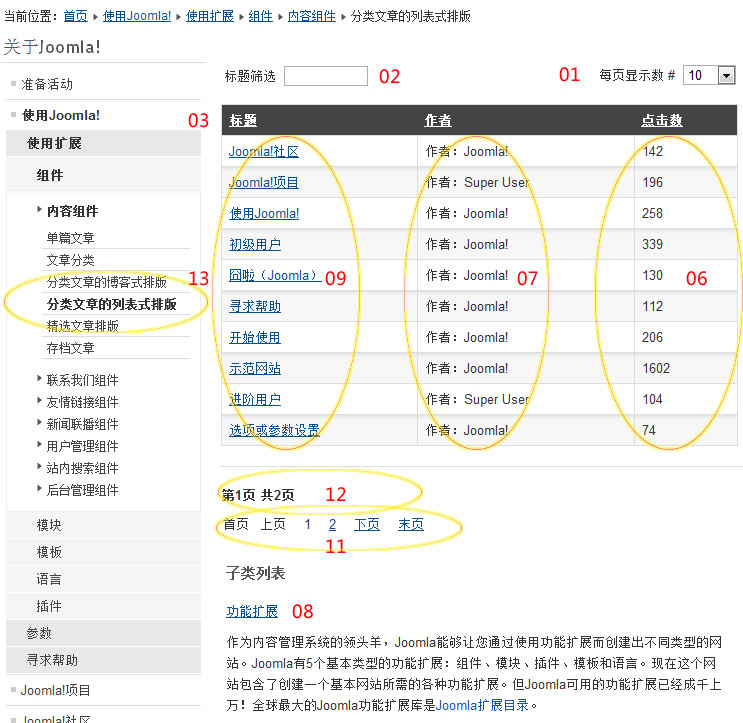Select 准备活动 in the sidebar menu
743x723 pixels.
pos(47,84)
